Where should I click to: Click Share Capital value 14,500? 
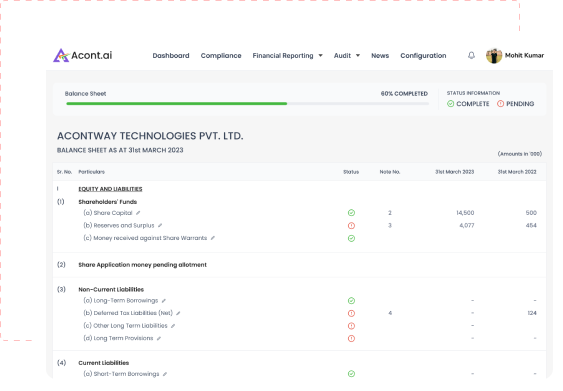(x=465, y=213)
